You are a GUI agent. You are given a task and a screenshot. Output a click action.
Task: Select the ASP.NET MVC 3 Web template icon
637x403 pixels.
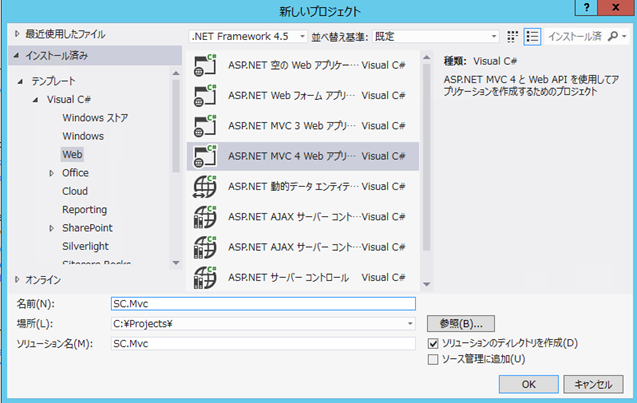205,126
